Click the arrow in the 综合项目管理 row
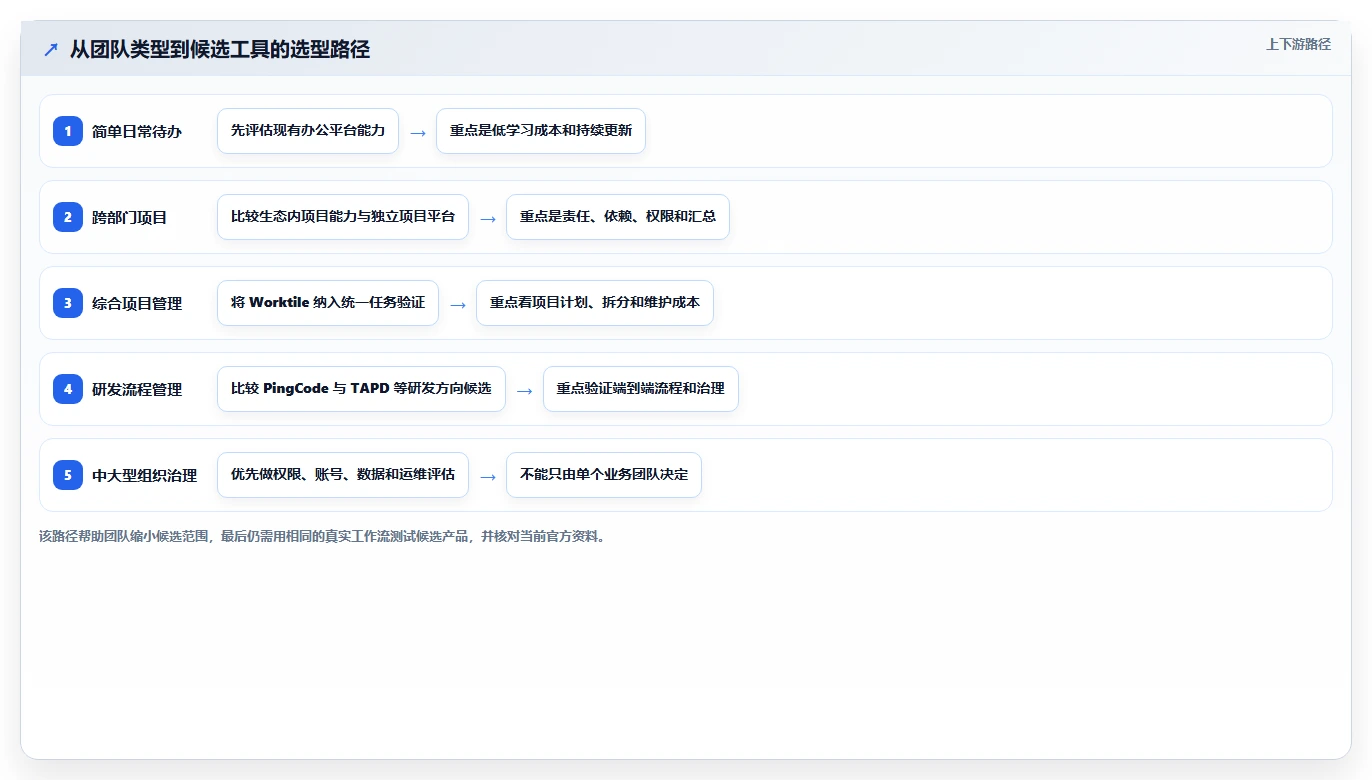This screenshot has height=780, width=1372. [458, 304]
